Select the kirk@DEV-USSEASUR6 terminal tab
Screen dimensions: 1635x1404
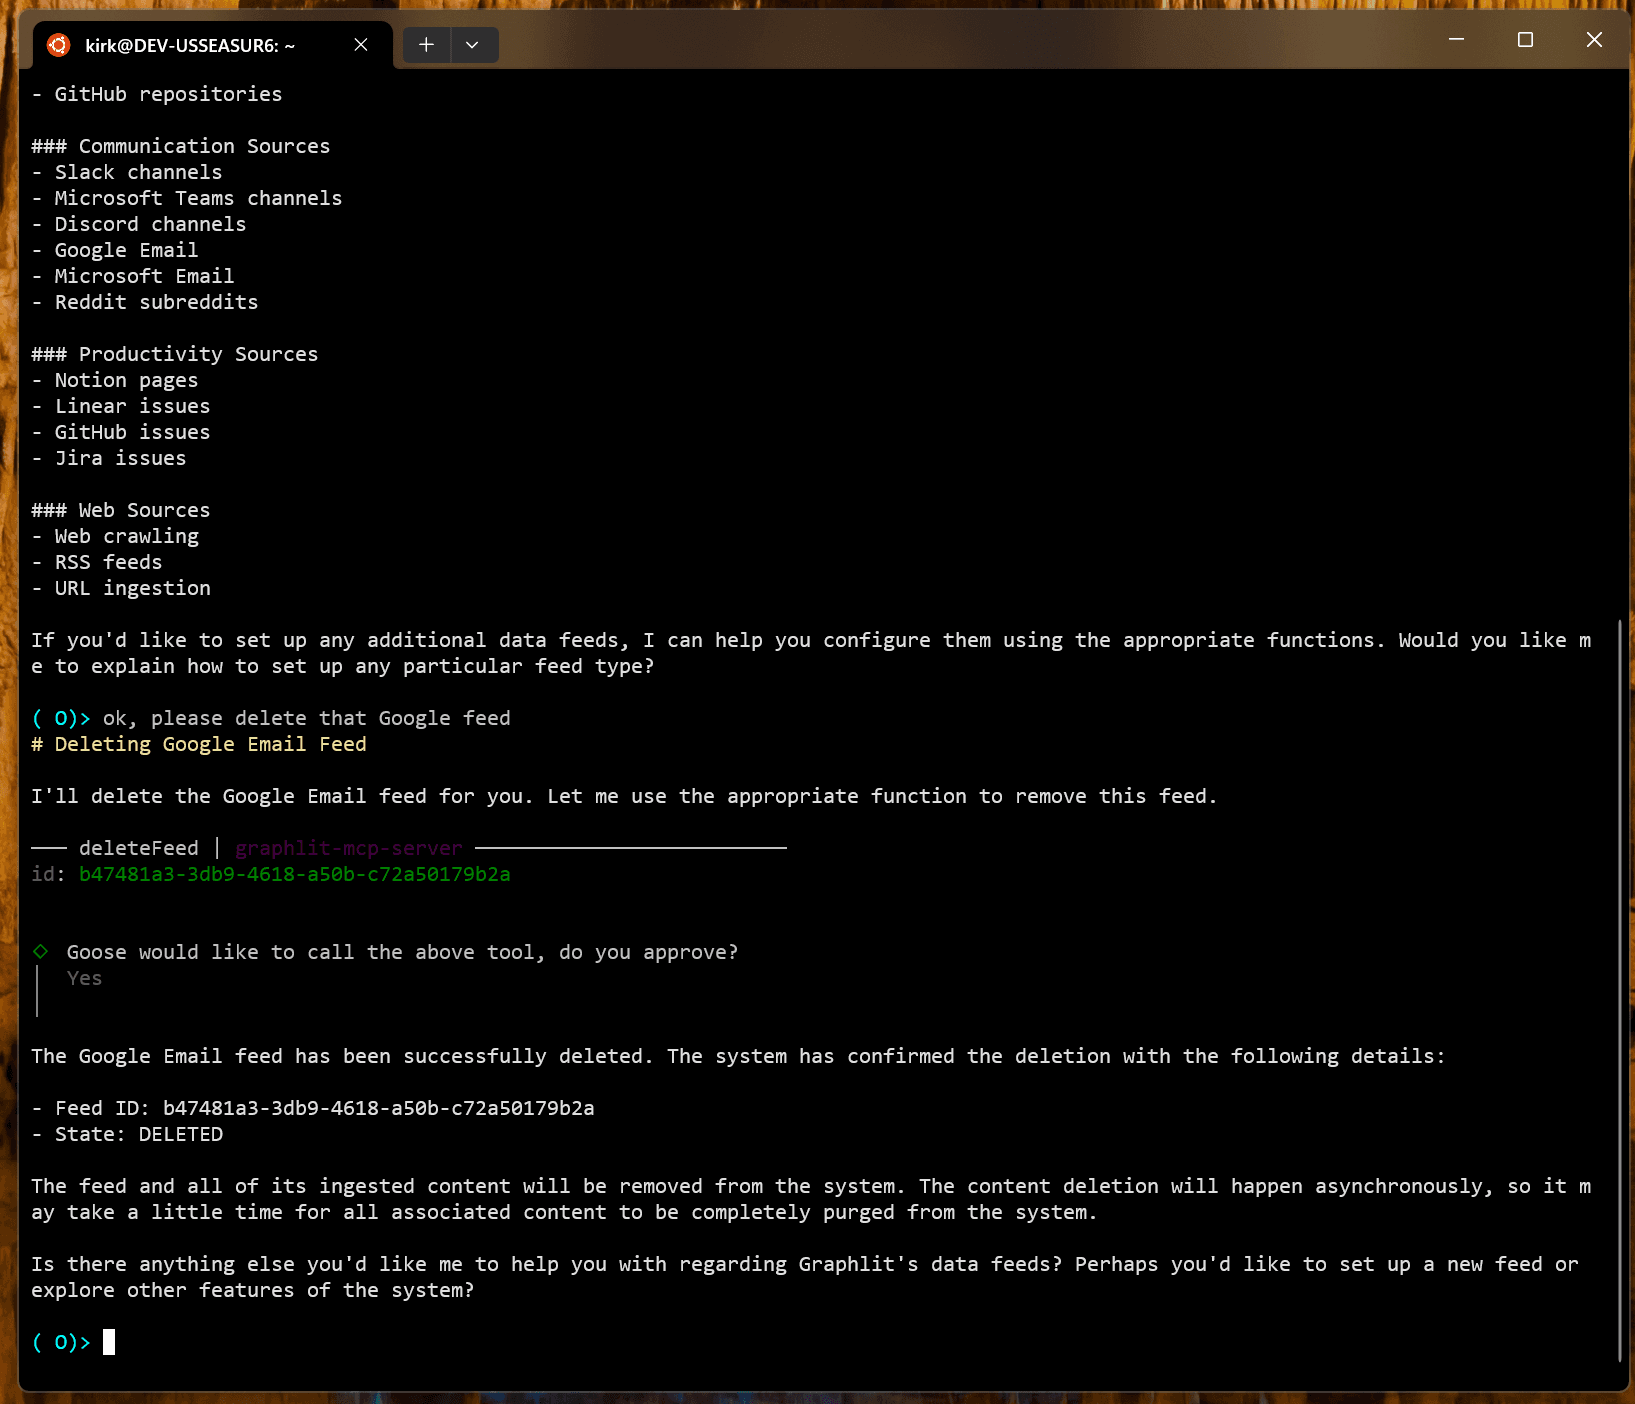[x=190, y=45]
